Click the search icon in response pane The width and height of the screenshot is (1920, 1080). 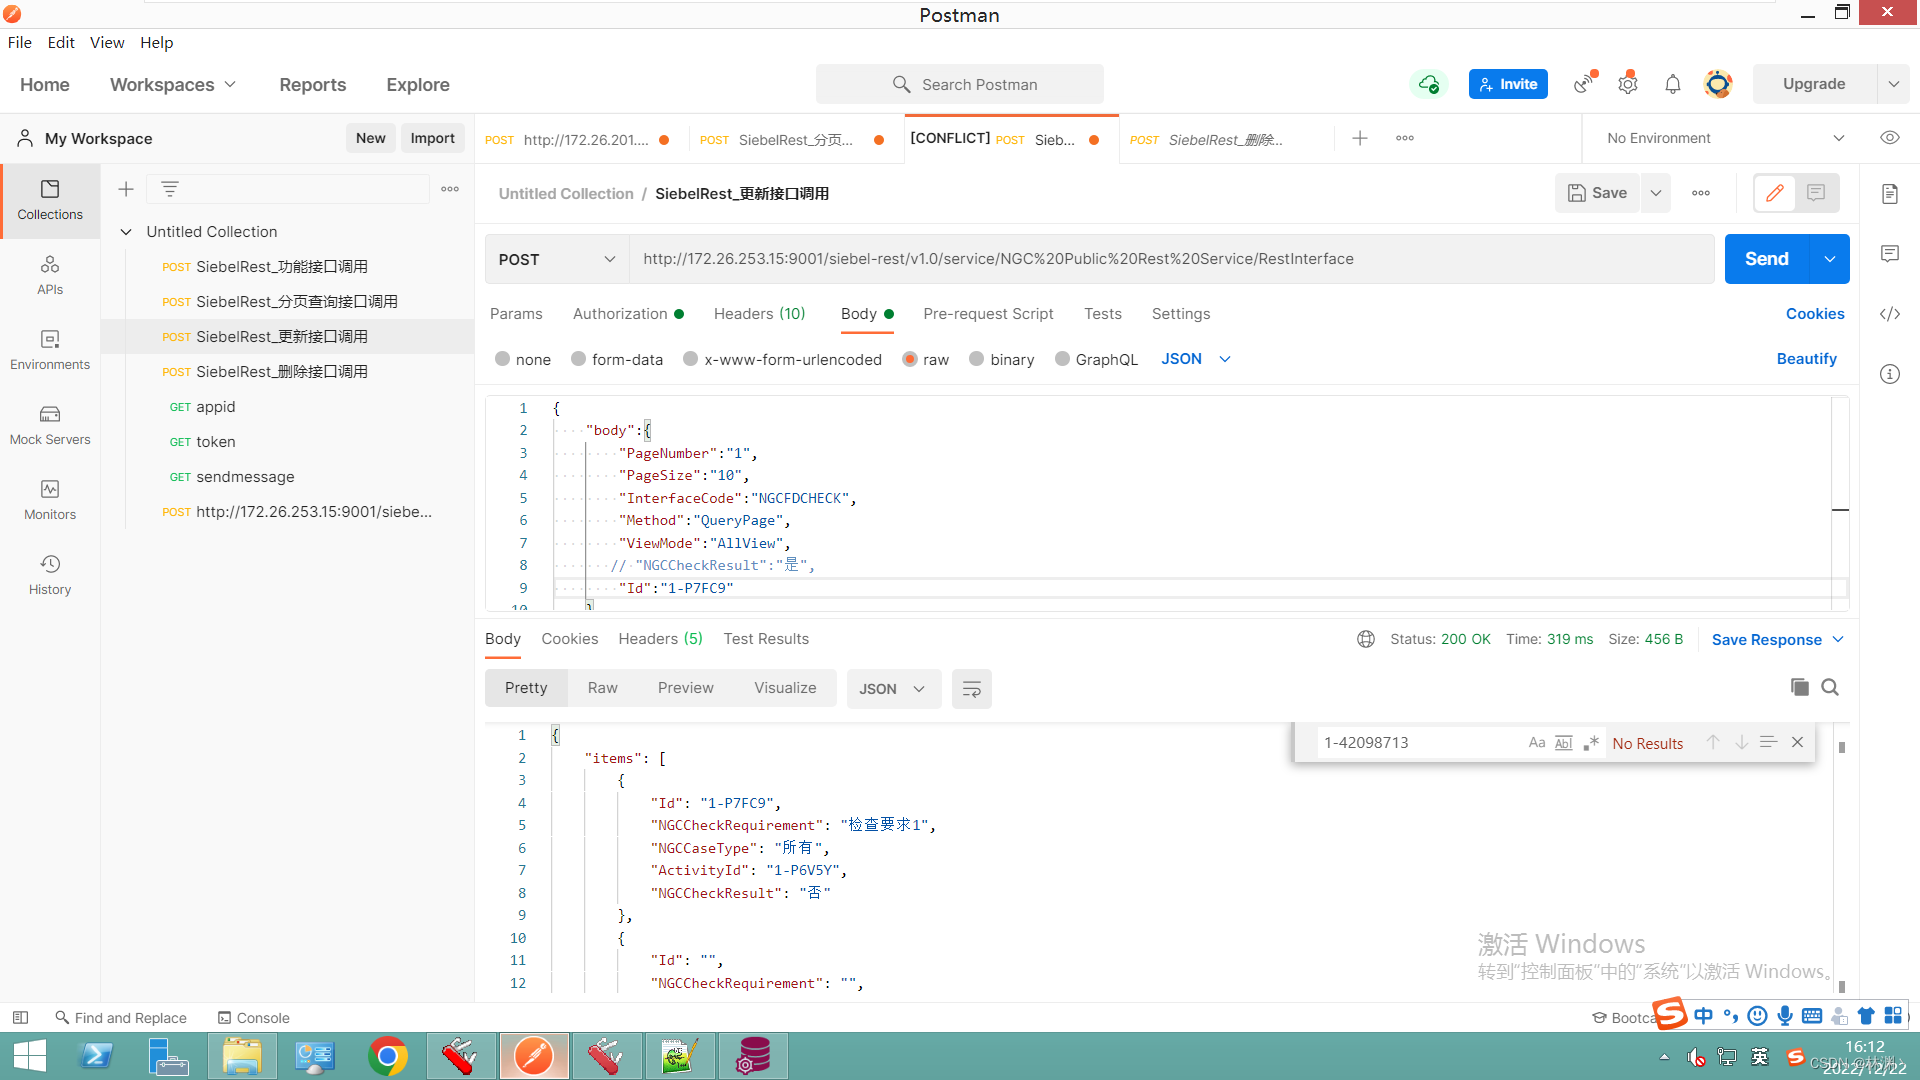point(1830,687)
